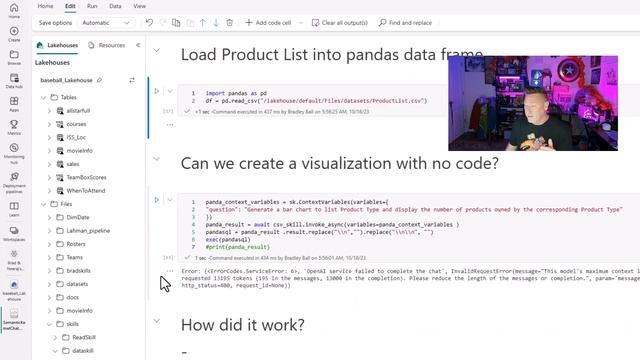Viewport: 640px width, 360px height.
Task: Open the Create icon in left rail
Action: pos(14,34)
